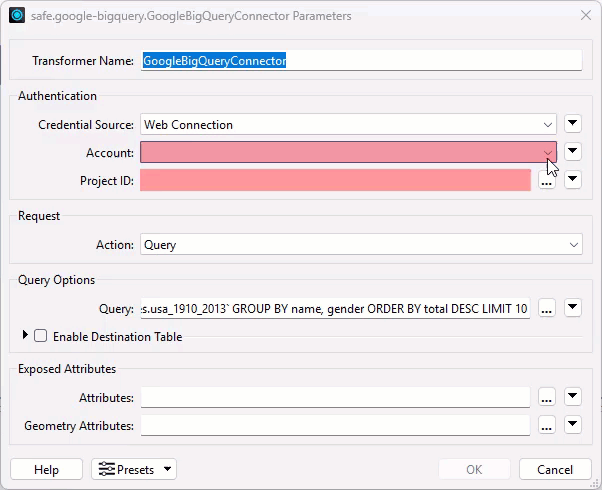Click the Transformer Name input field

[x=361, y=61]
